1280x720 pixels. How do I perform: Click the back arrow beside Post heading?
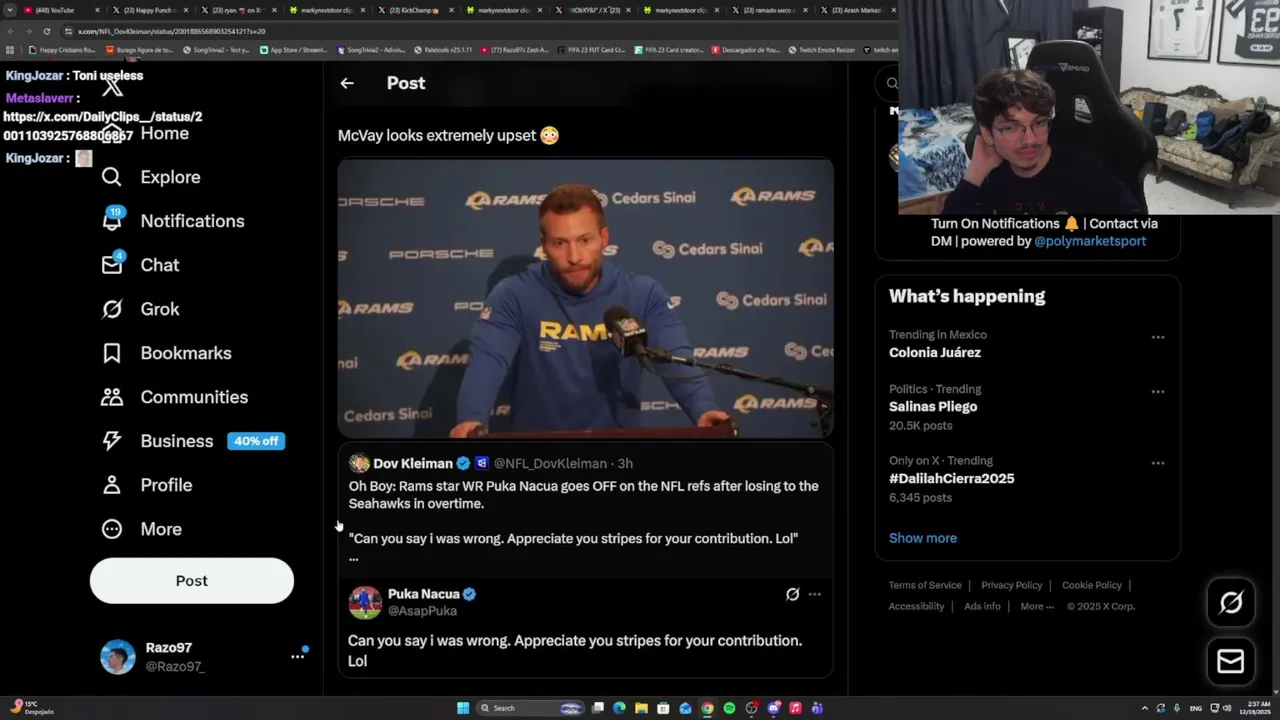(347, 83)
